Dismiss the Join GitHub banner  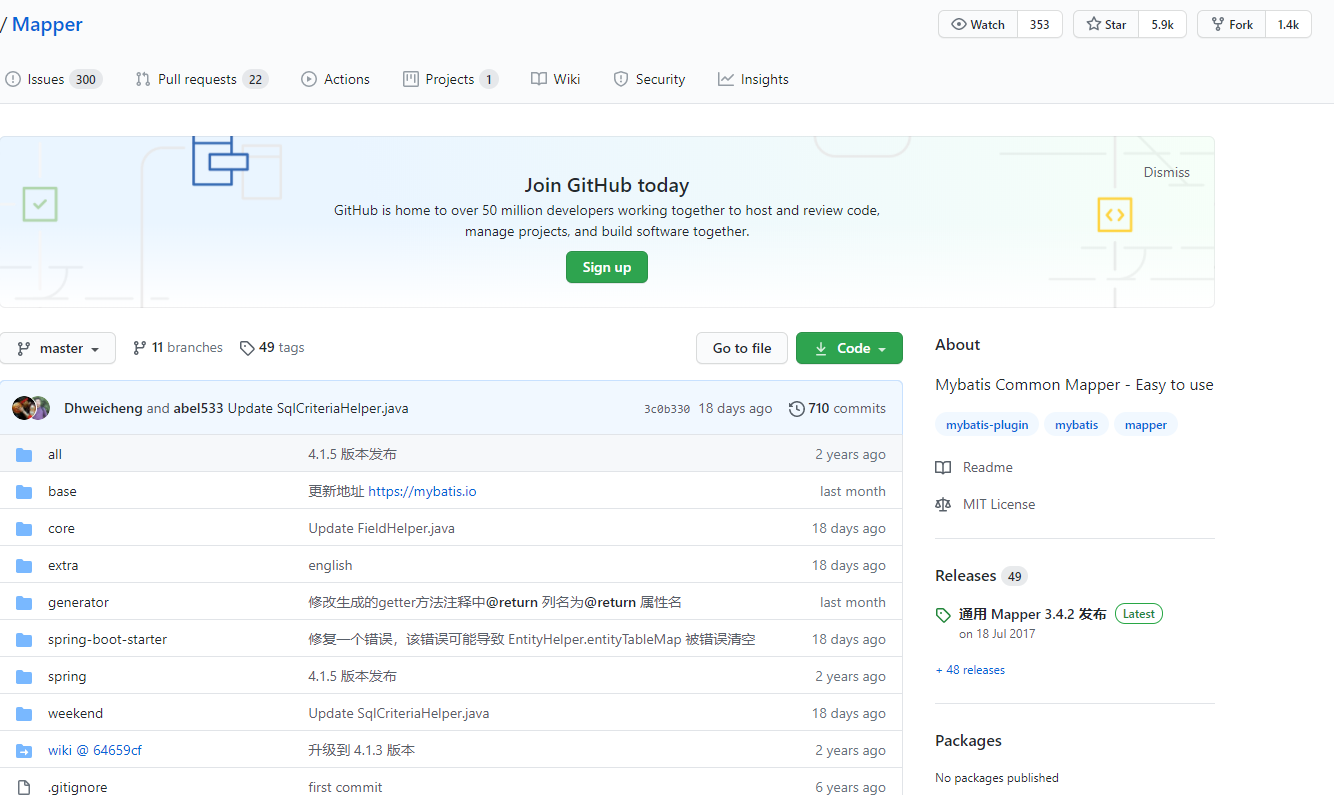pyautogui.click(x=1167, y=172)
